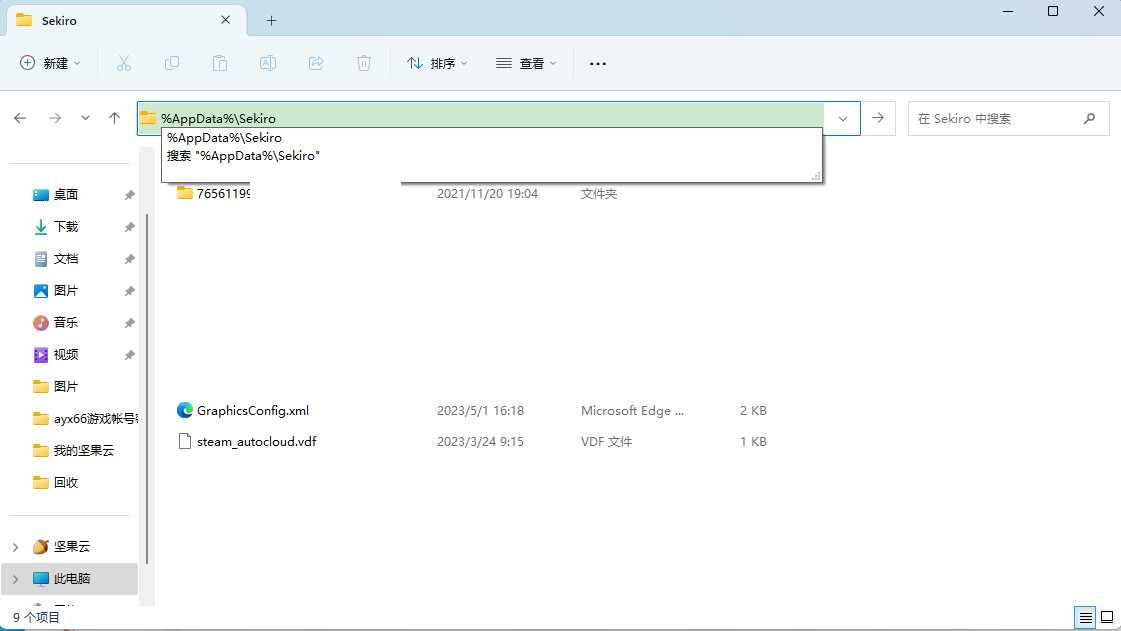Screen dimensions: 1121x631
Task: Switch to details view icon
Action: coord(1085,617)
